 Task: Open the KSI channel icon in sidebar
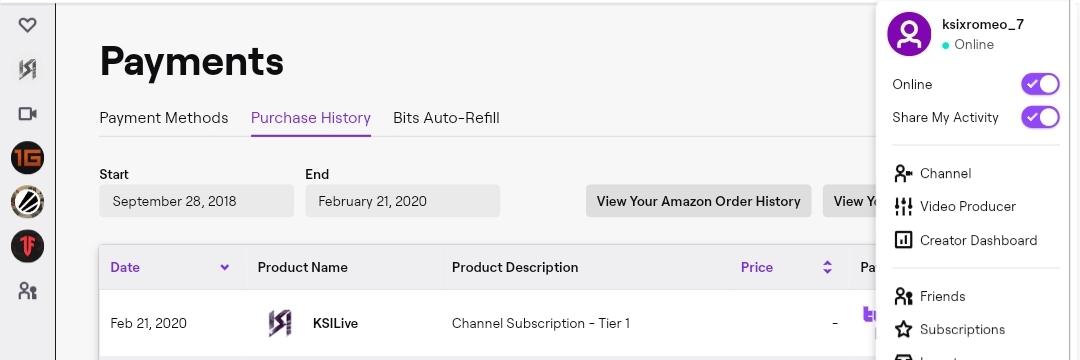tap(28, 69)
